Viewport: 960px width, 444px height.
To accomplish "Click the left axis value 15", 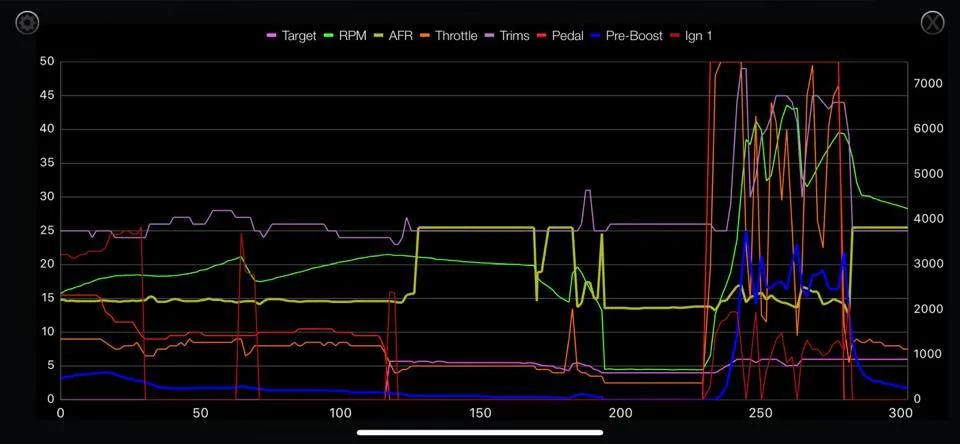I will (48, 298).
